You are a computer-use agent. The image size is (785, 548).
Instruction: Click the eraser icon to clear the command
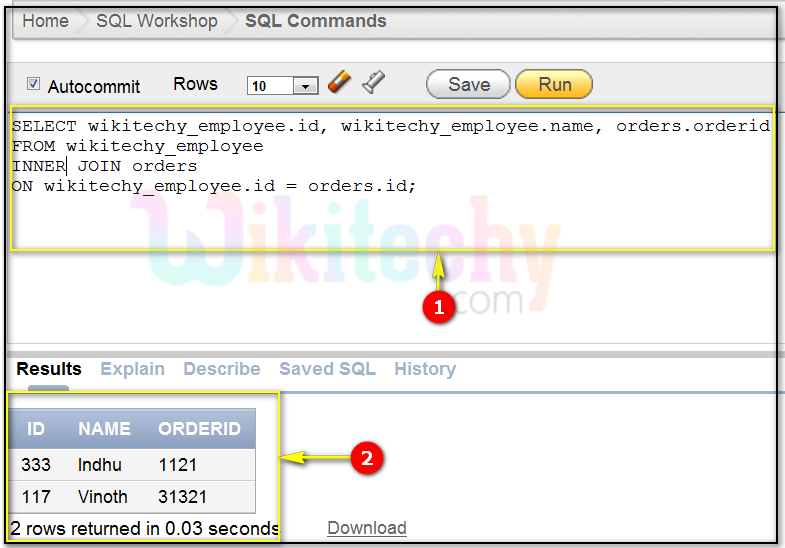339,83
